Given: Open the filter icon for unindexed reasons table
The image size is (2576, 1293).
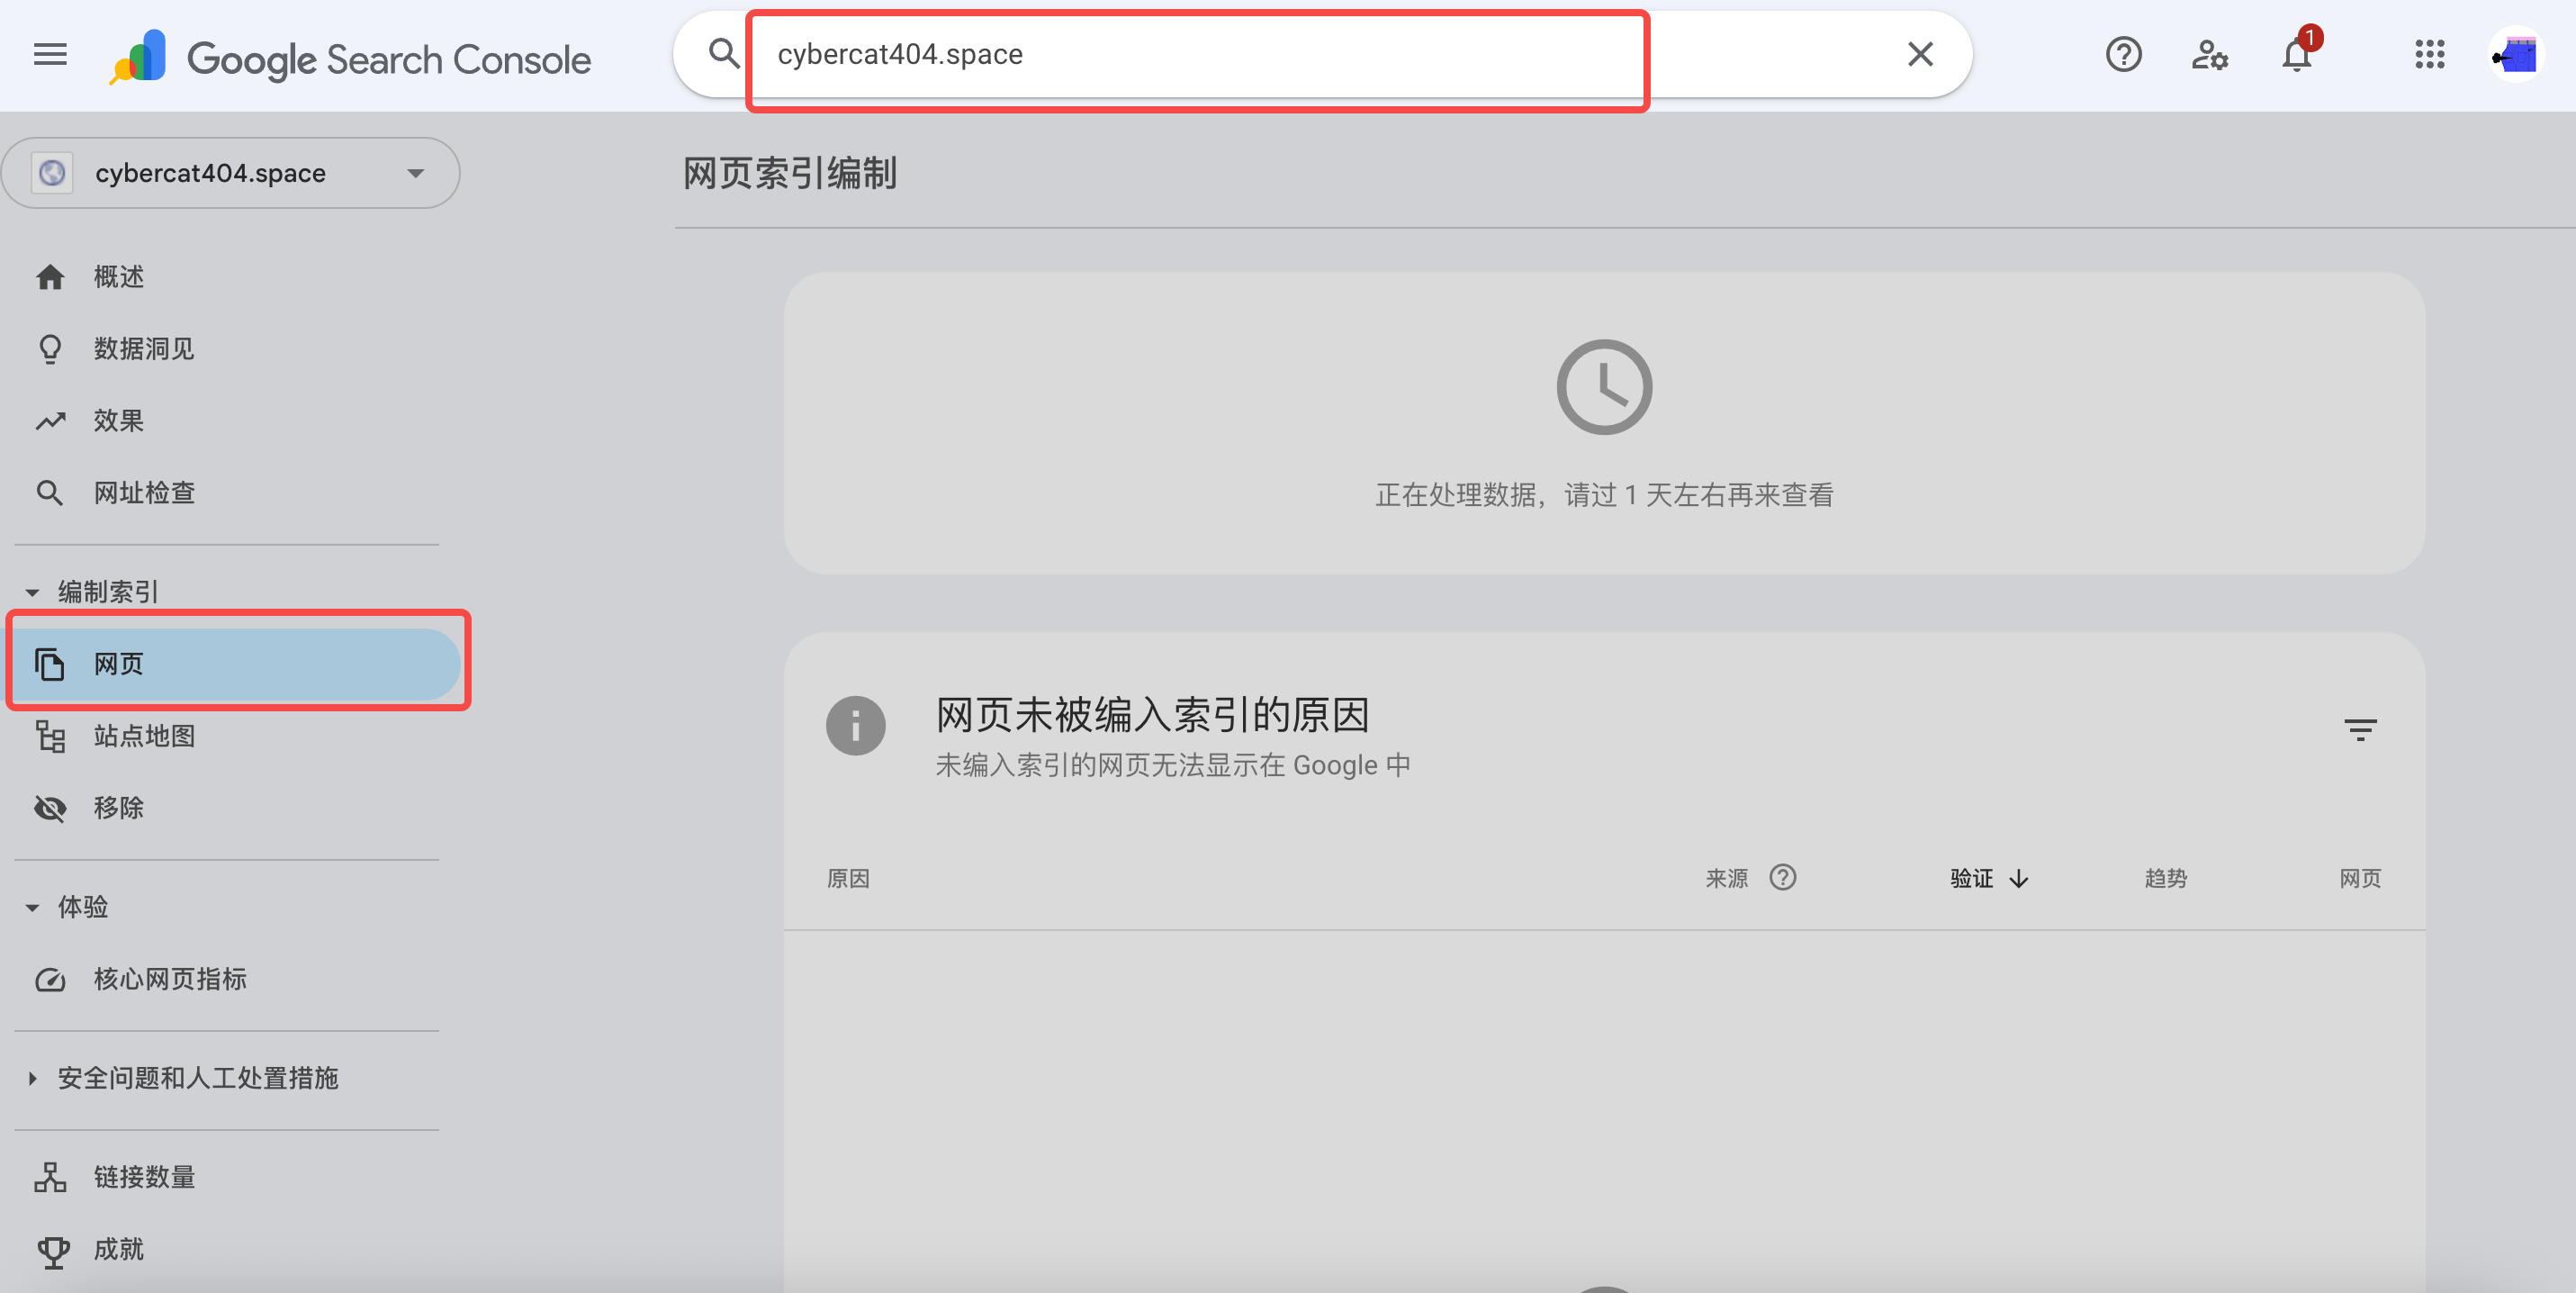Looking at the screenshot, I should [x=2360, y=729].
